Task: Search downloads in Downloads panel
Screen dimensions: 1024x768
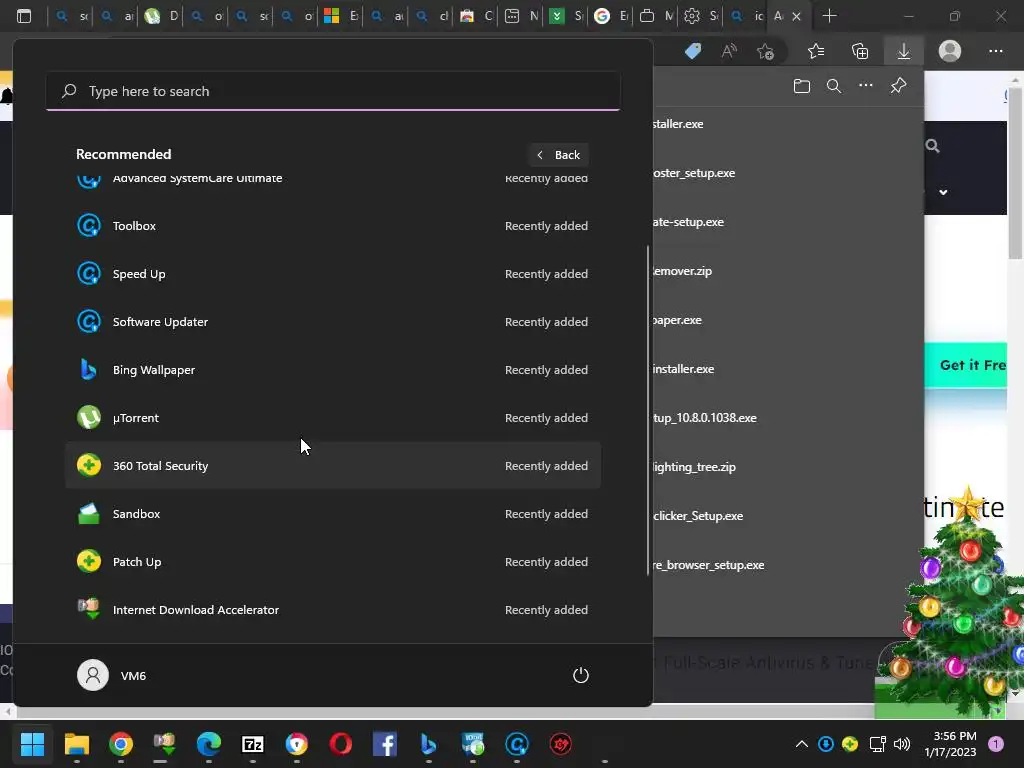Action: point(834,86)
